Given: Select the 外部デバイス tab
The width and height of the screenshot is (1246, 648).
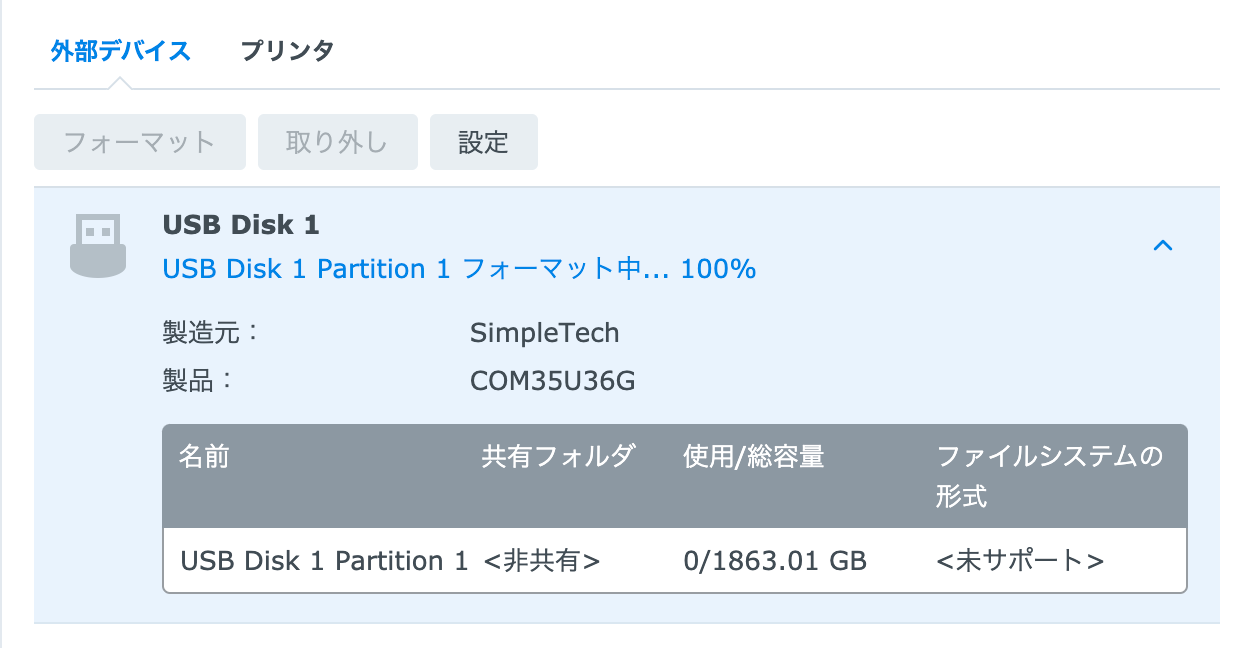Looking at the screenshot, I should pos(121,50).
